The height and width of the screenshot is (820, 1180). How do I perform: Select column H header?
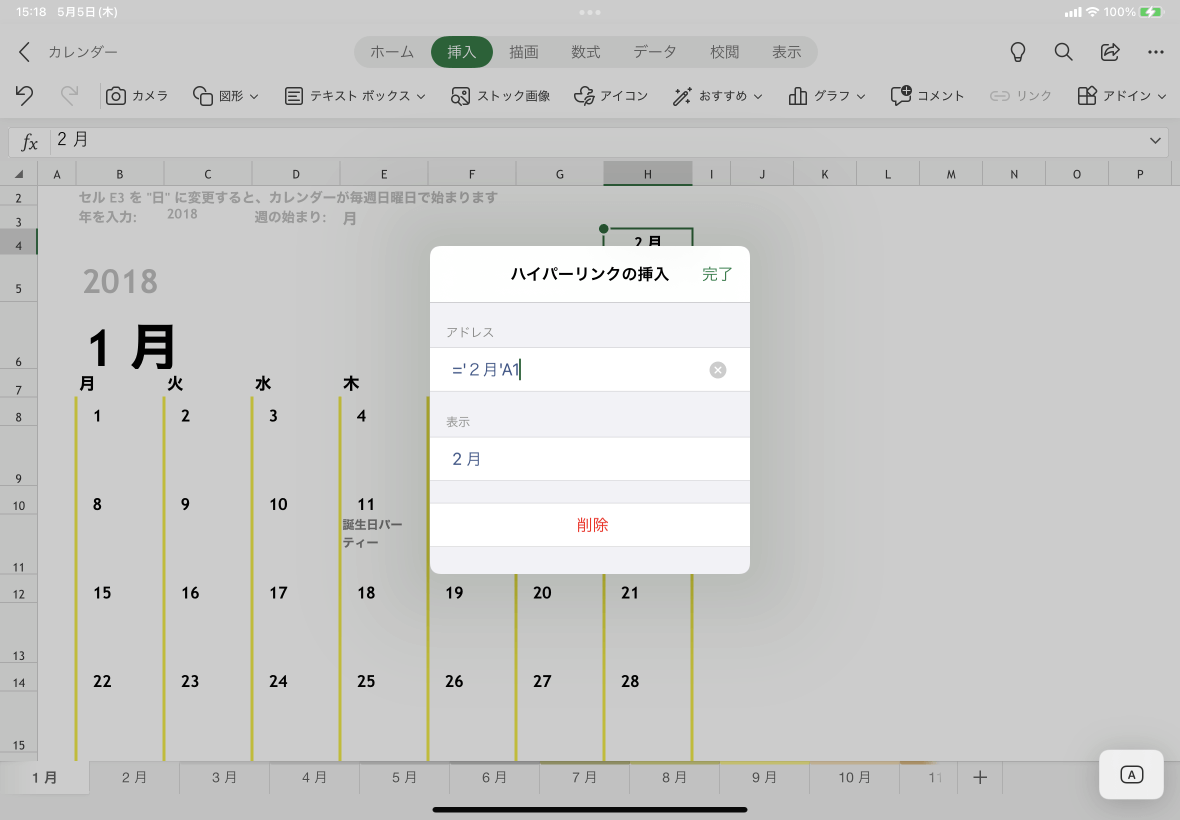[647, 174]
